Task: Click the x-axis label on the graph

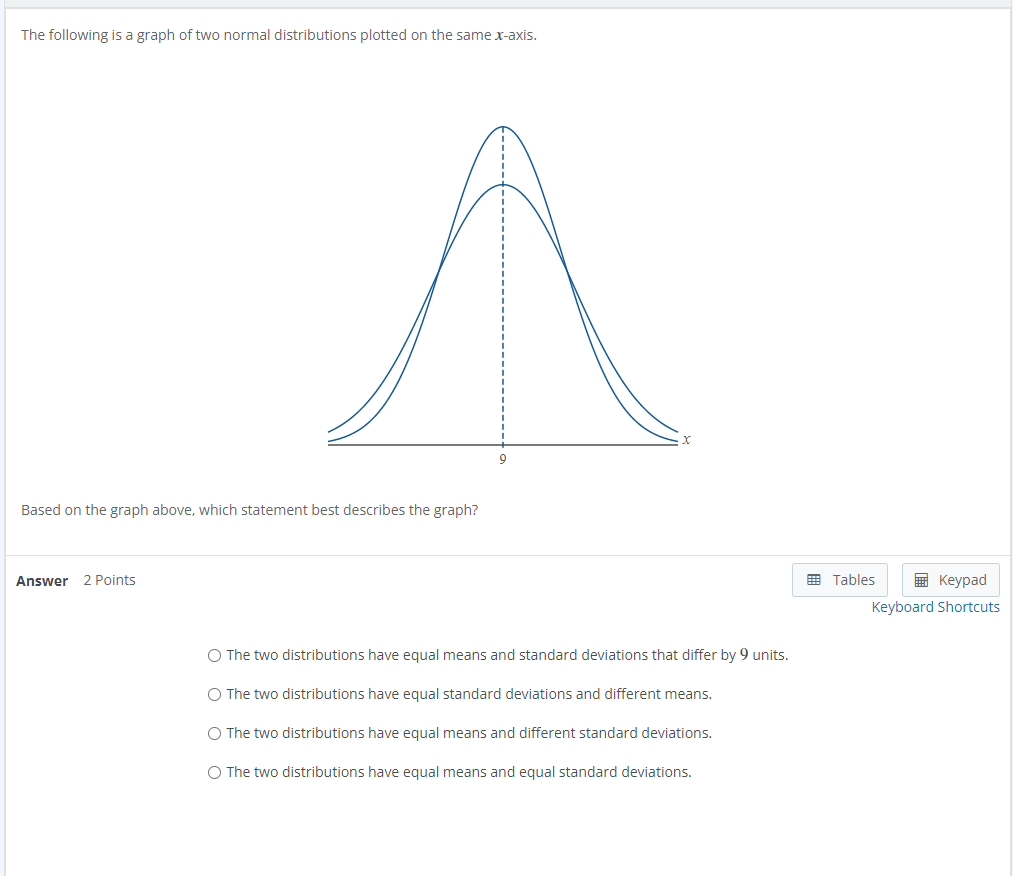Action: [x=685, y=438]
